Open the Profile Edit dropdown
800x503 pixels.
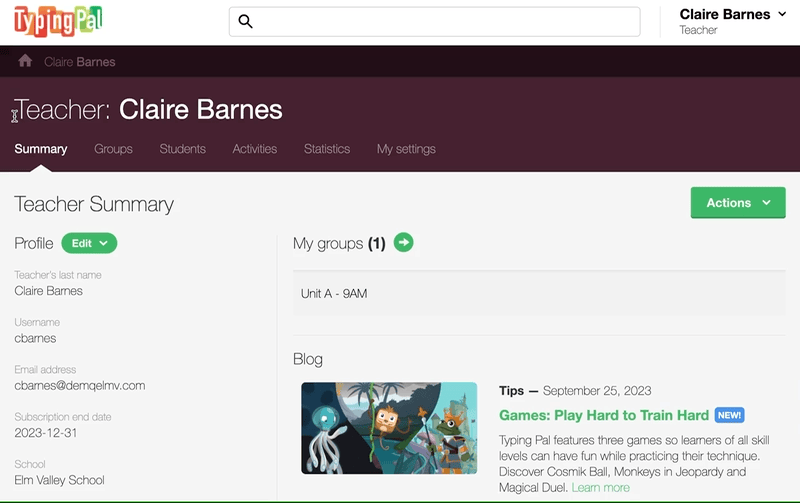(89, 243)
